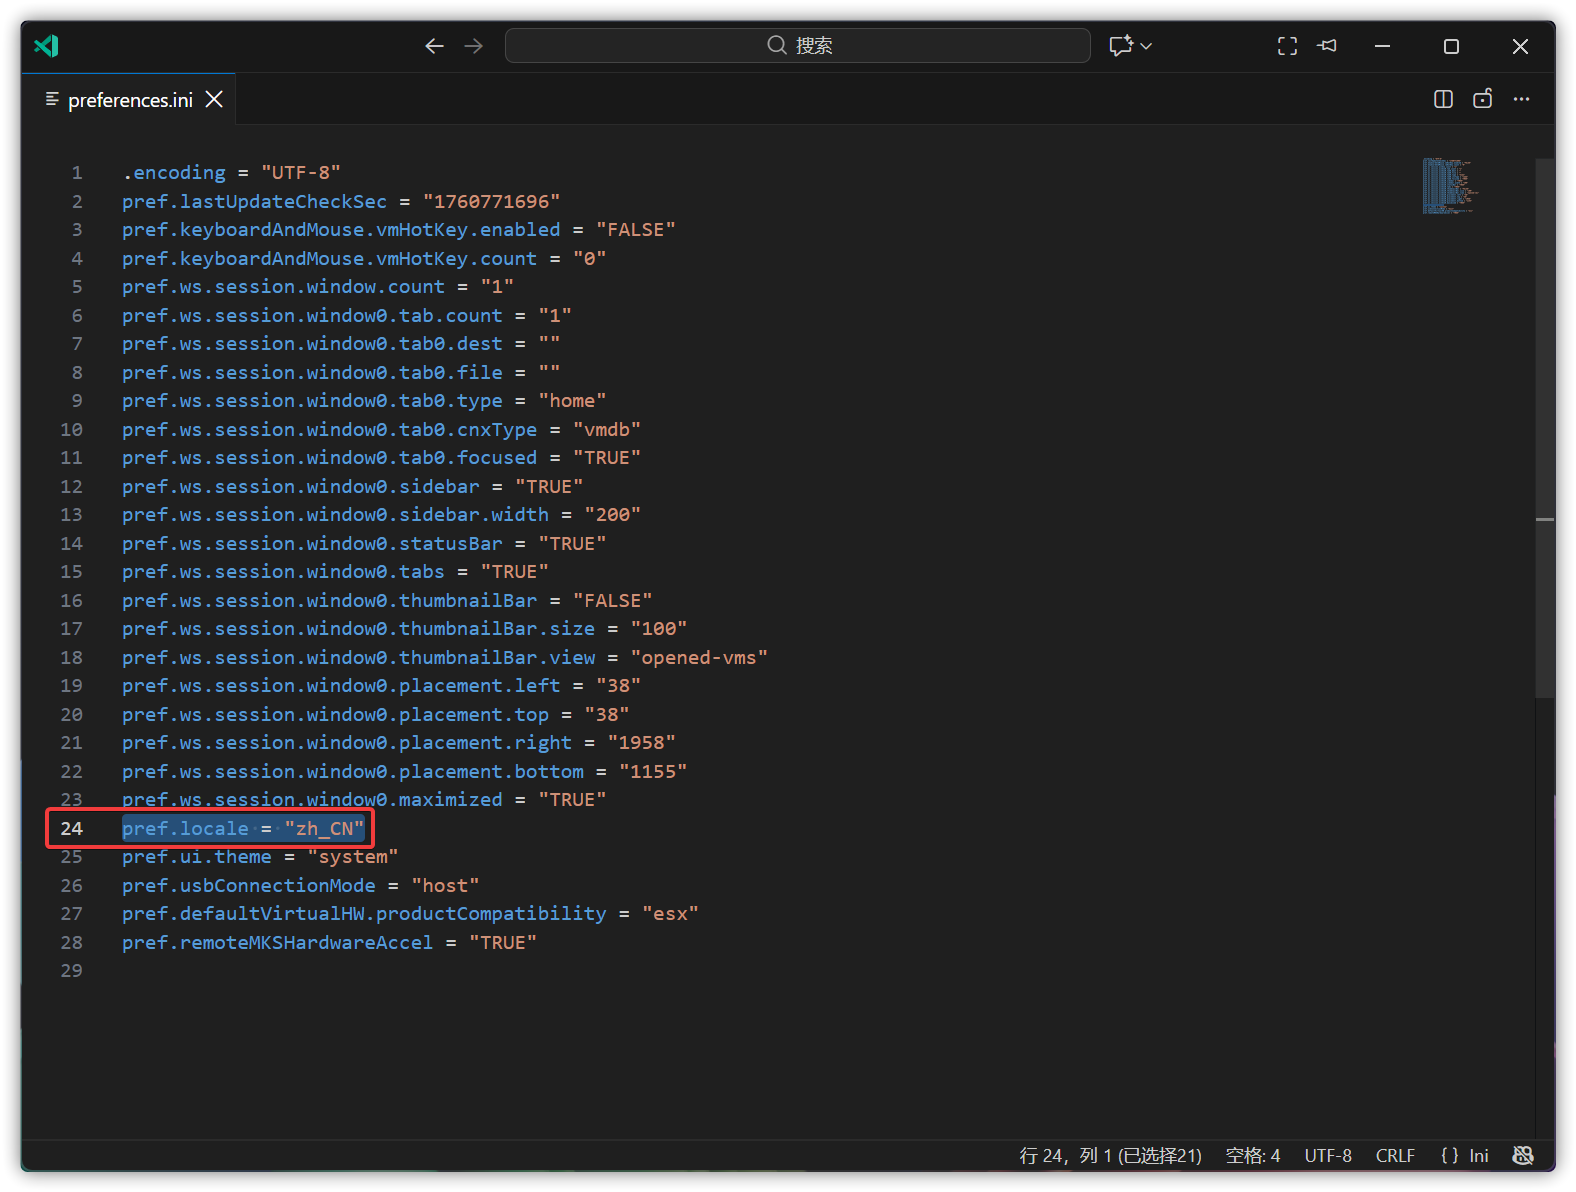This screenshot has height=1192, width=1576.
Task: Change indentation via the 空格: 4 indicator
Action: coord(1252,1156)
